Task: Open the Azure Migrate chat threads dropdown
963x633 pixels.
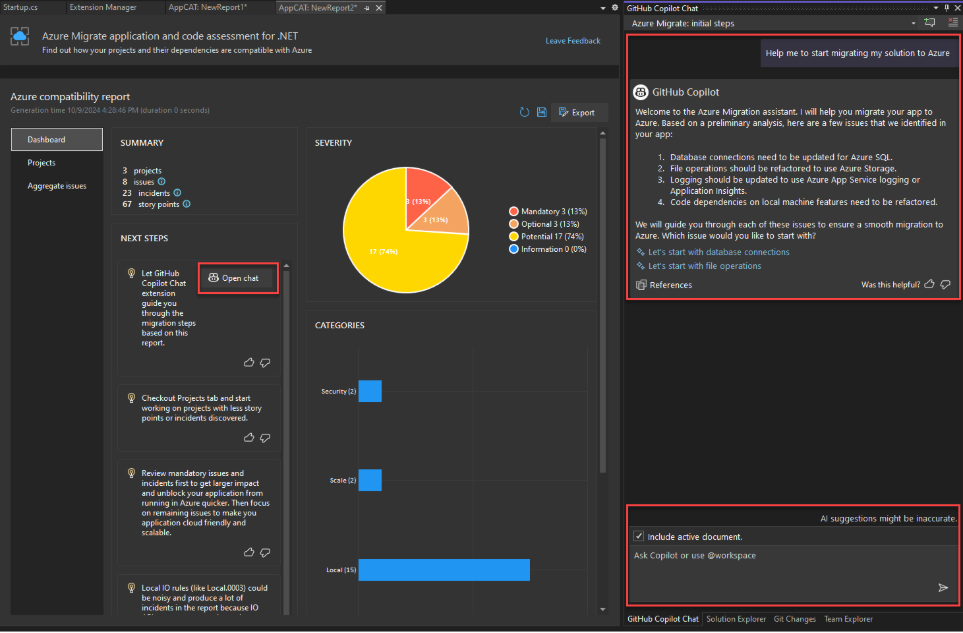Action: point(913,22)
